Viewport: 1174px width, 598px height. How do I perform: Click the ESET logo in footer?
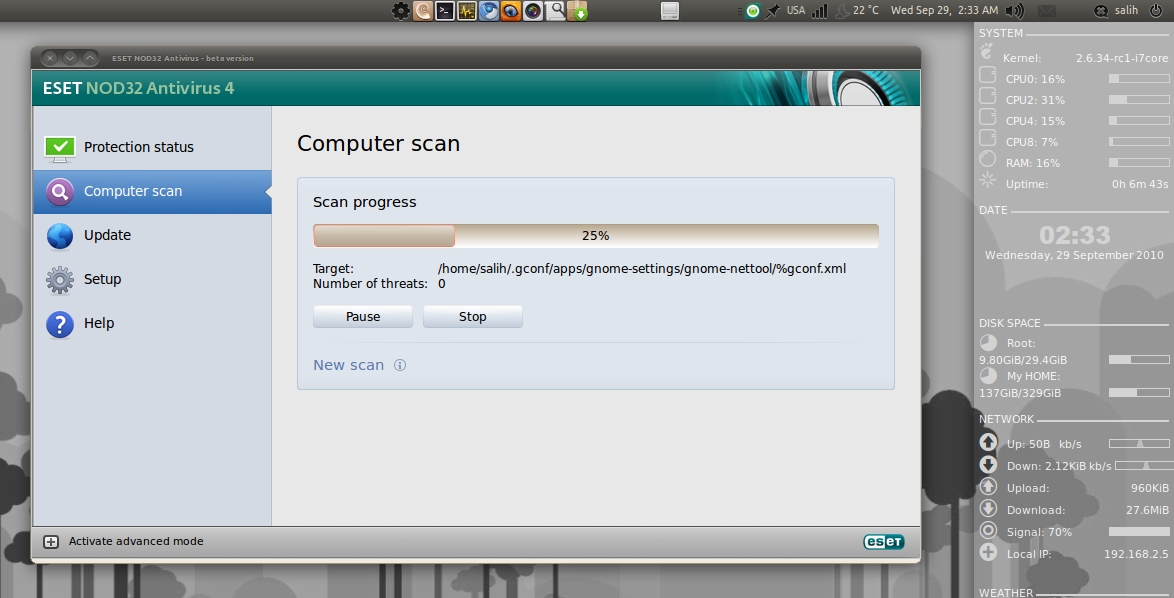click(x=883, y=542)
